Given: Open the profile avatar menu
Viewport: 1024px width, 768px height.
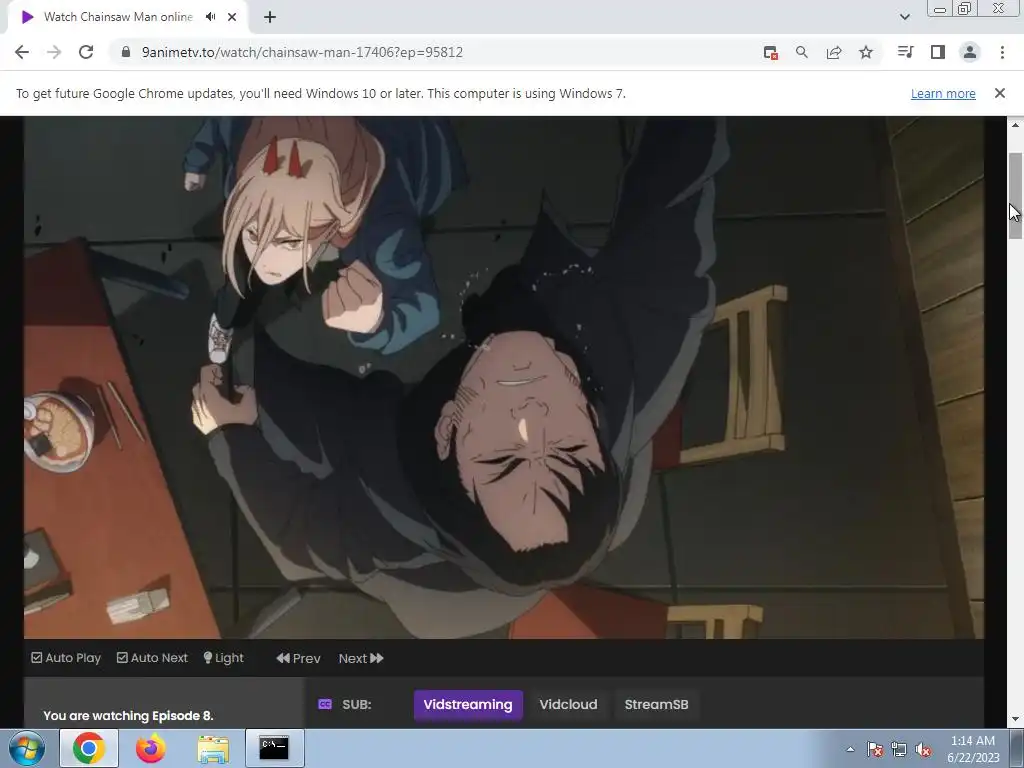Looking at the screenshot, I should (x=970, y=52).
